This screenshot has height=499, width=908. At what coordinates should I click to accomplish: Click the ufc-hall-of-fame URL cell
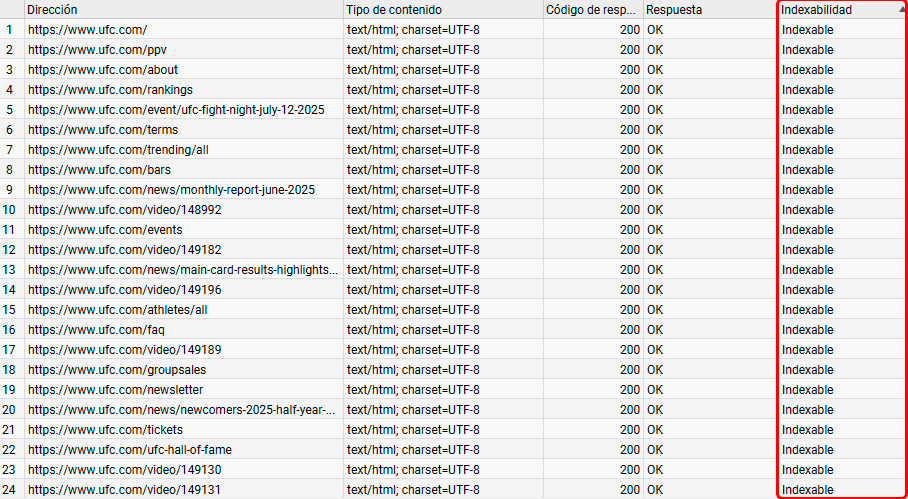pos(129,449)
